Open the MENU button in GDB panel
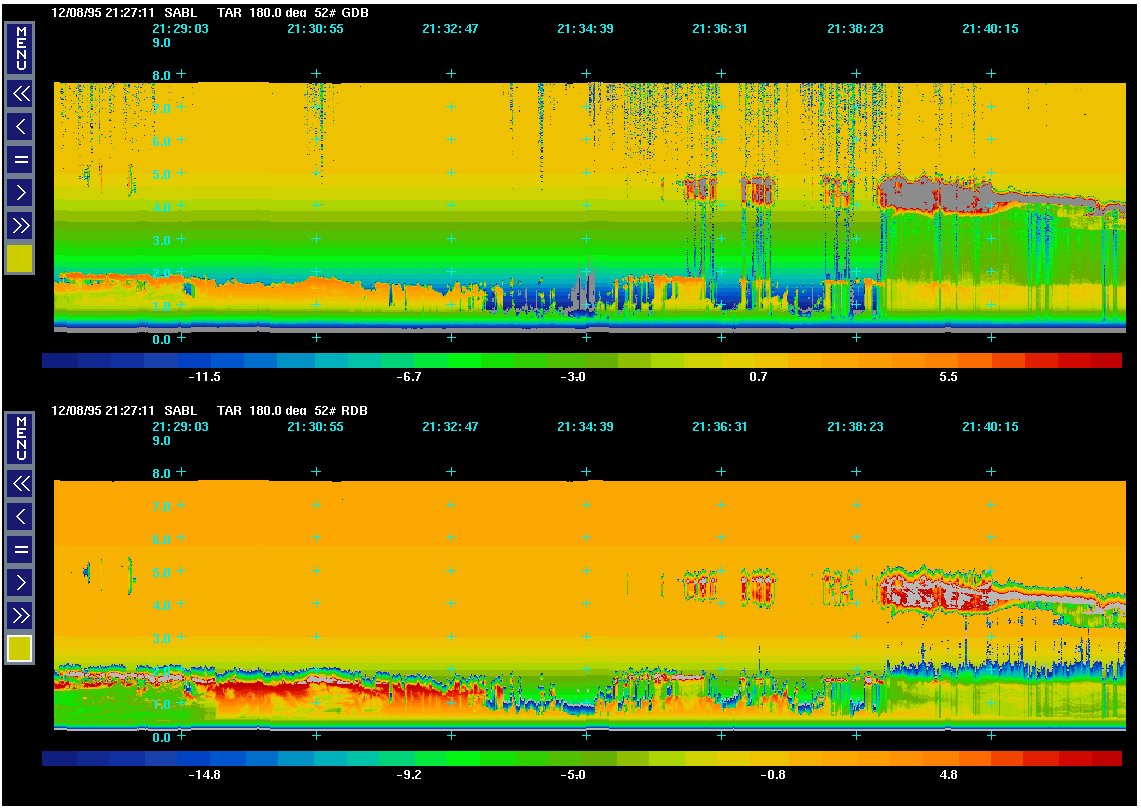 click(20, 48)
